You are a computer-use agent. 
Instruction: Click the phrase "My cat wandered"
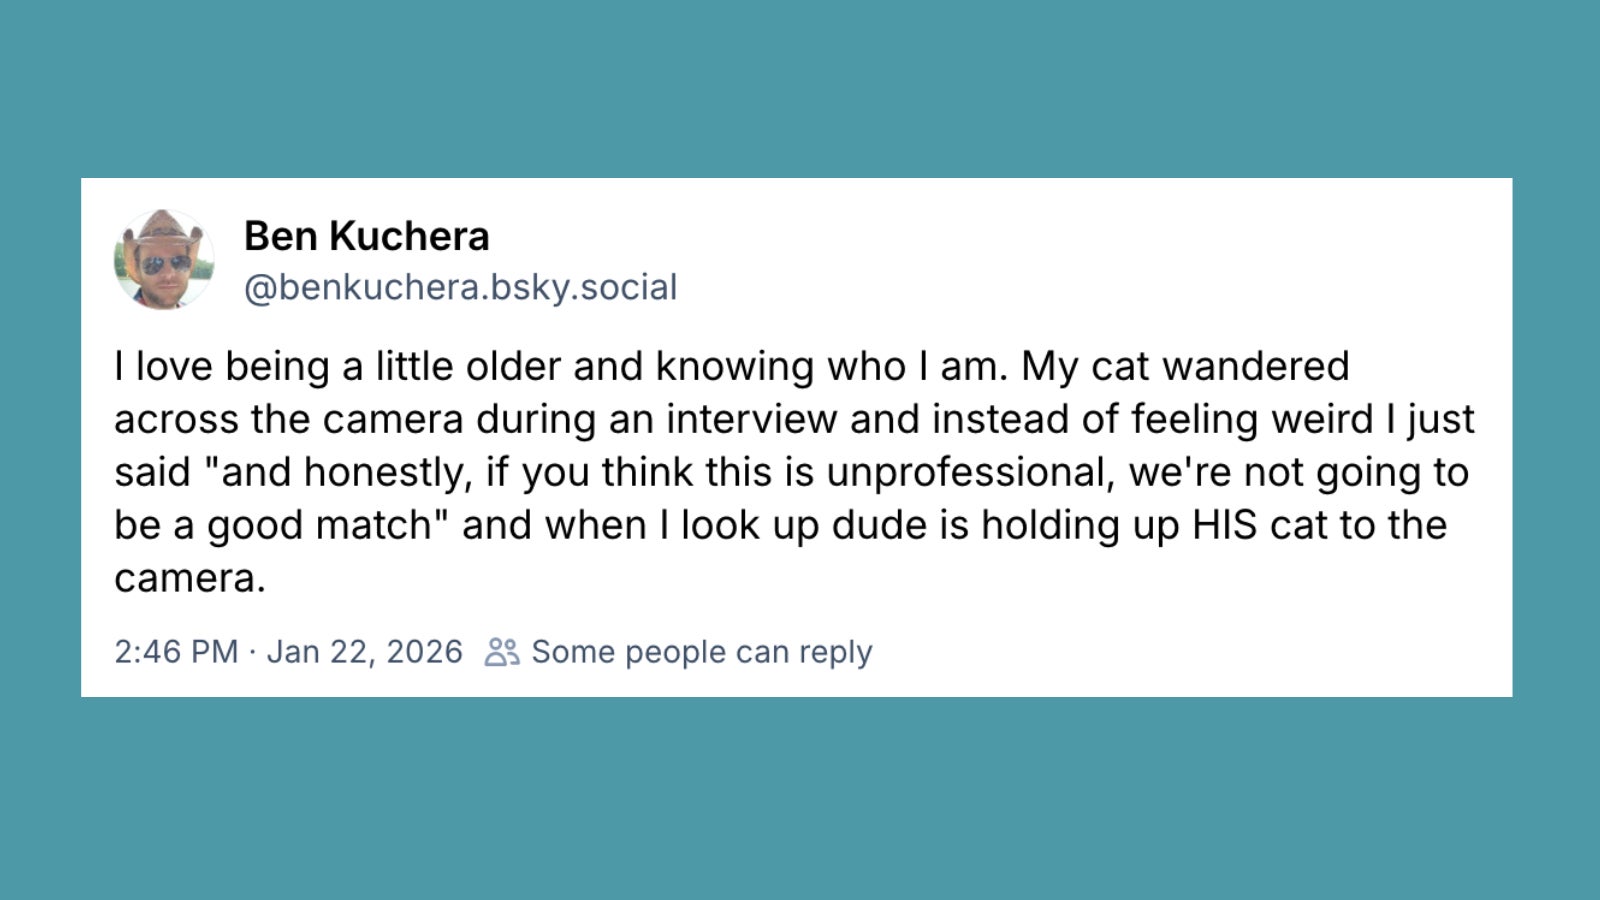1185,366
